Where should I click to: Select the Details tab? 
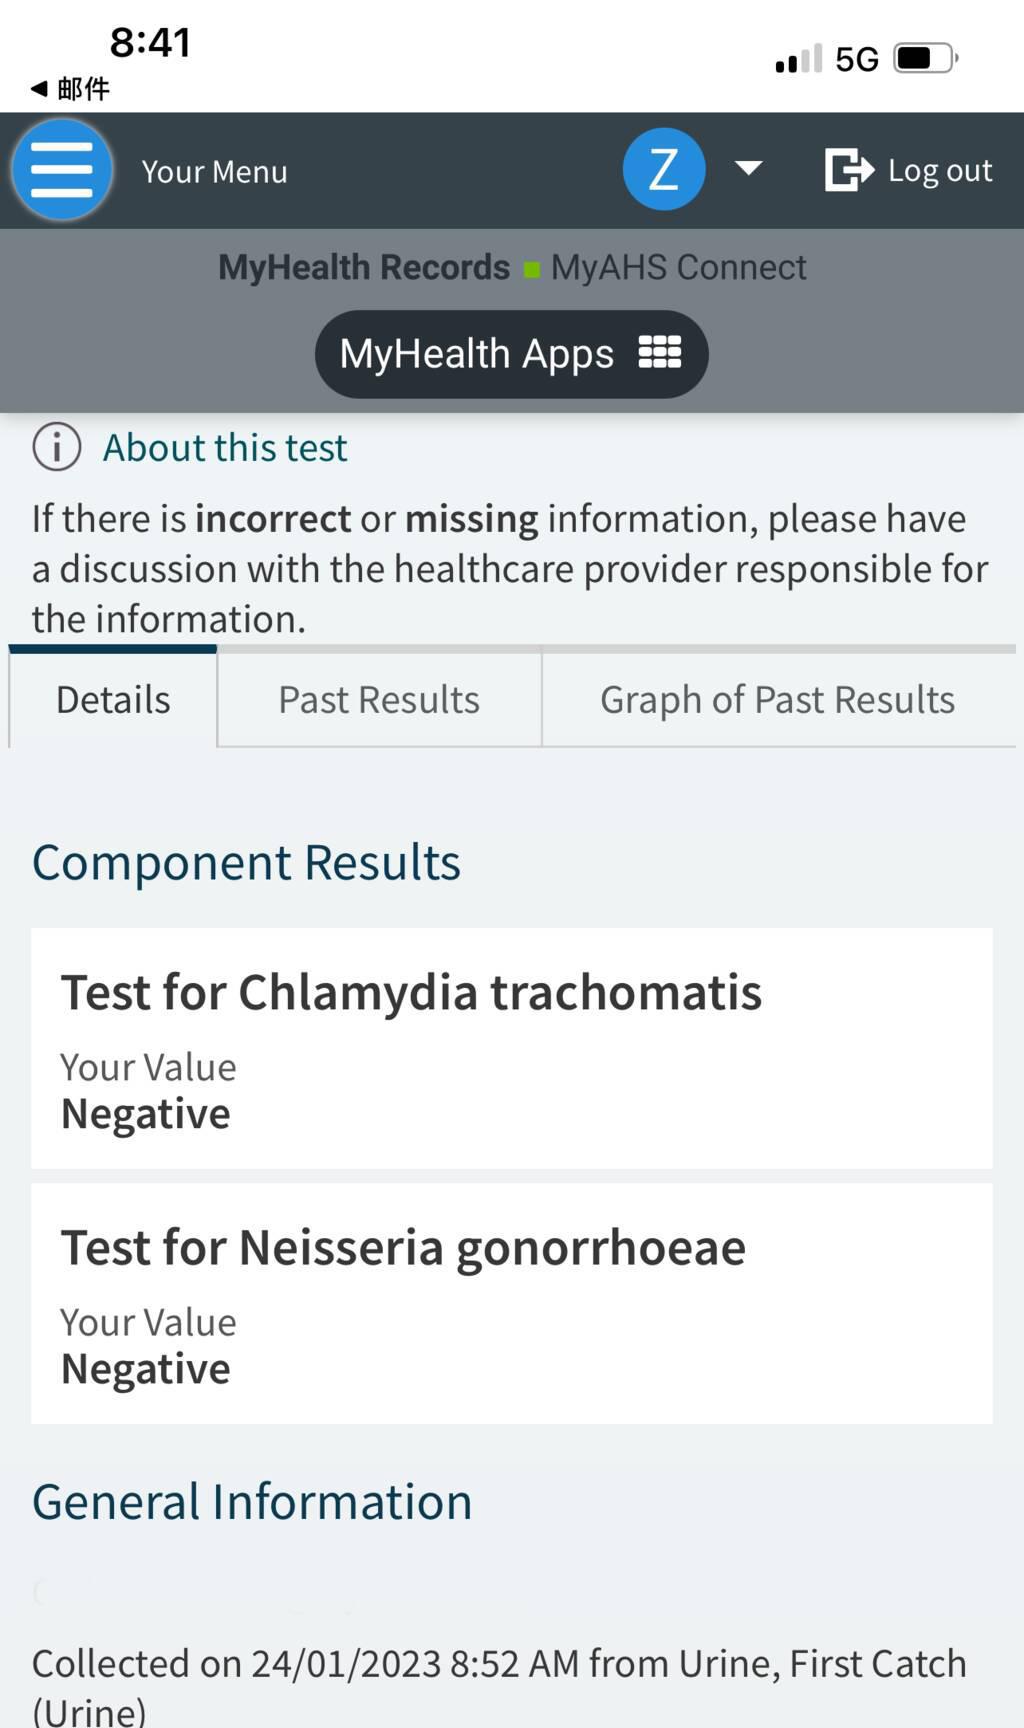113,700
